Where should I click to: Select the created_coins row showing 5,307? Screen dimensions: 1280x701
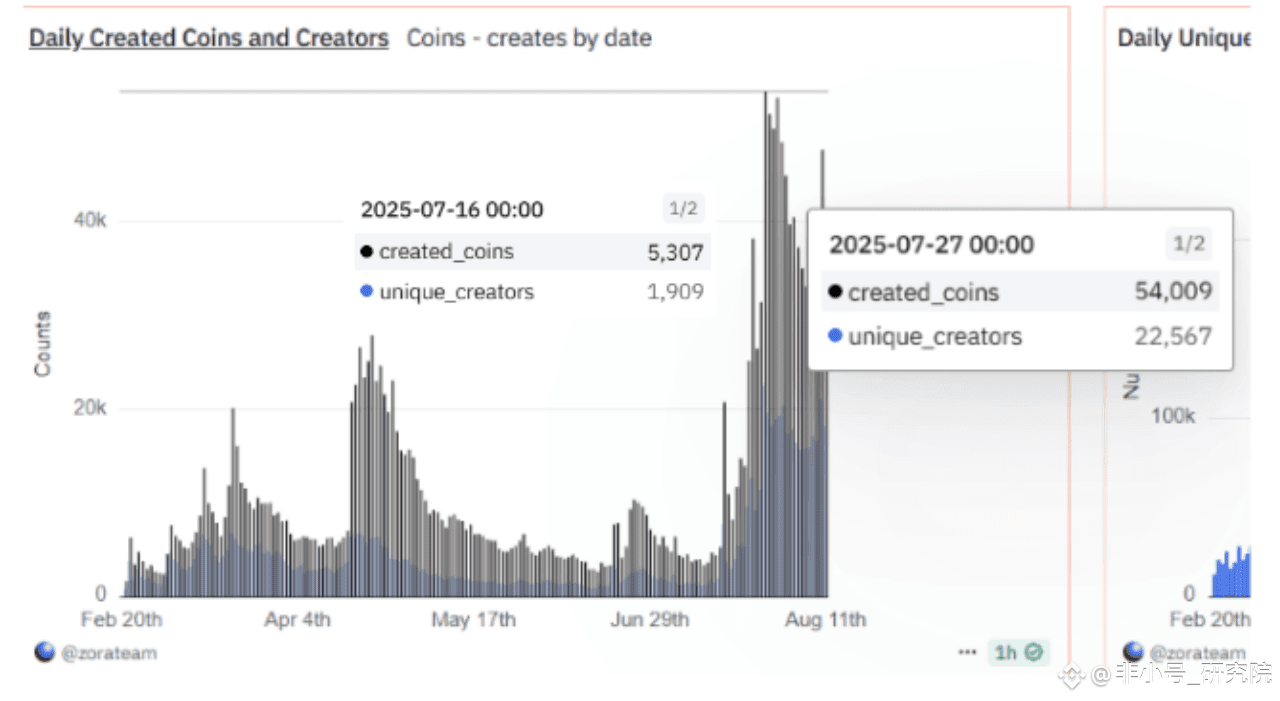click(533, 252)
